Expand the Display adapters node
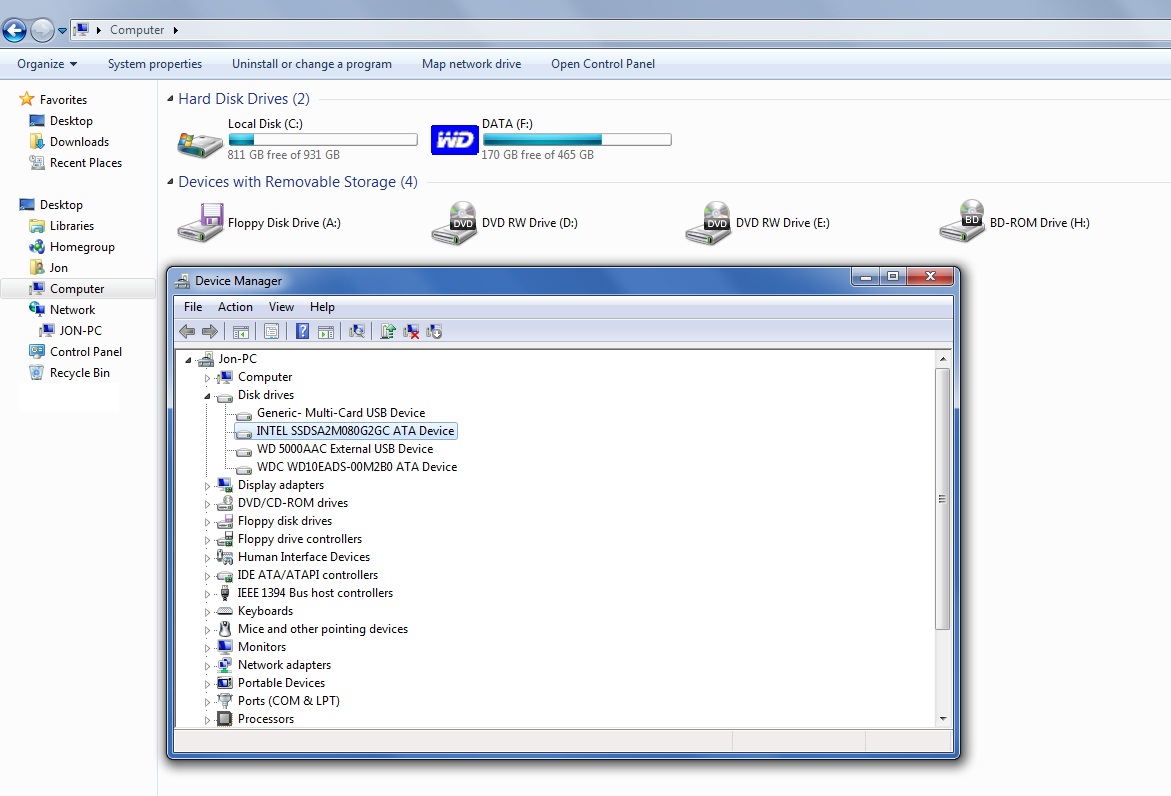Image resolution: width=1171 pixels, height=796 pixels. pyautogui.click(x=208, y=486)
